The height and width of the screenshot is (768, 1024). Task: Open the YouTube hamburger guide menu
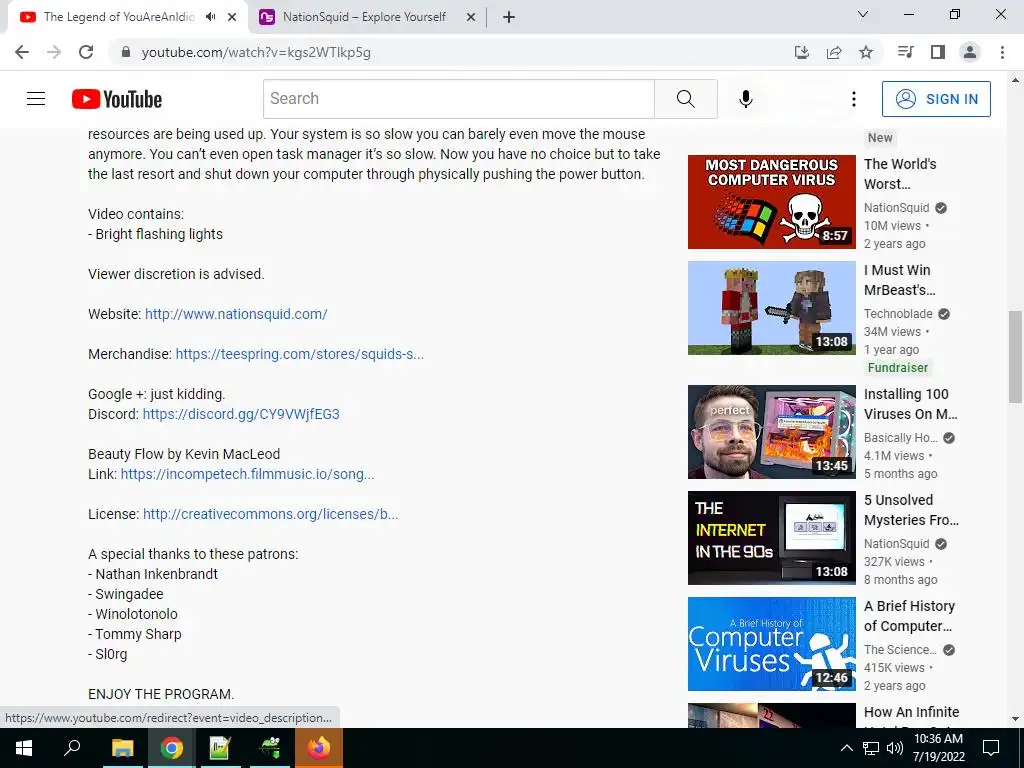(36, 99)
